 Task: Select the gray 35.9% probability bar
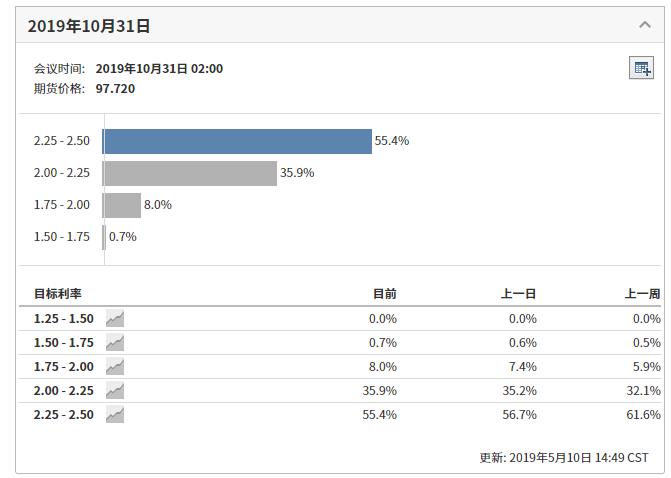click(x=190, y=173)
